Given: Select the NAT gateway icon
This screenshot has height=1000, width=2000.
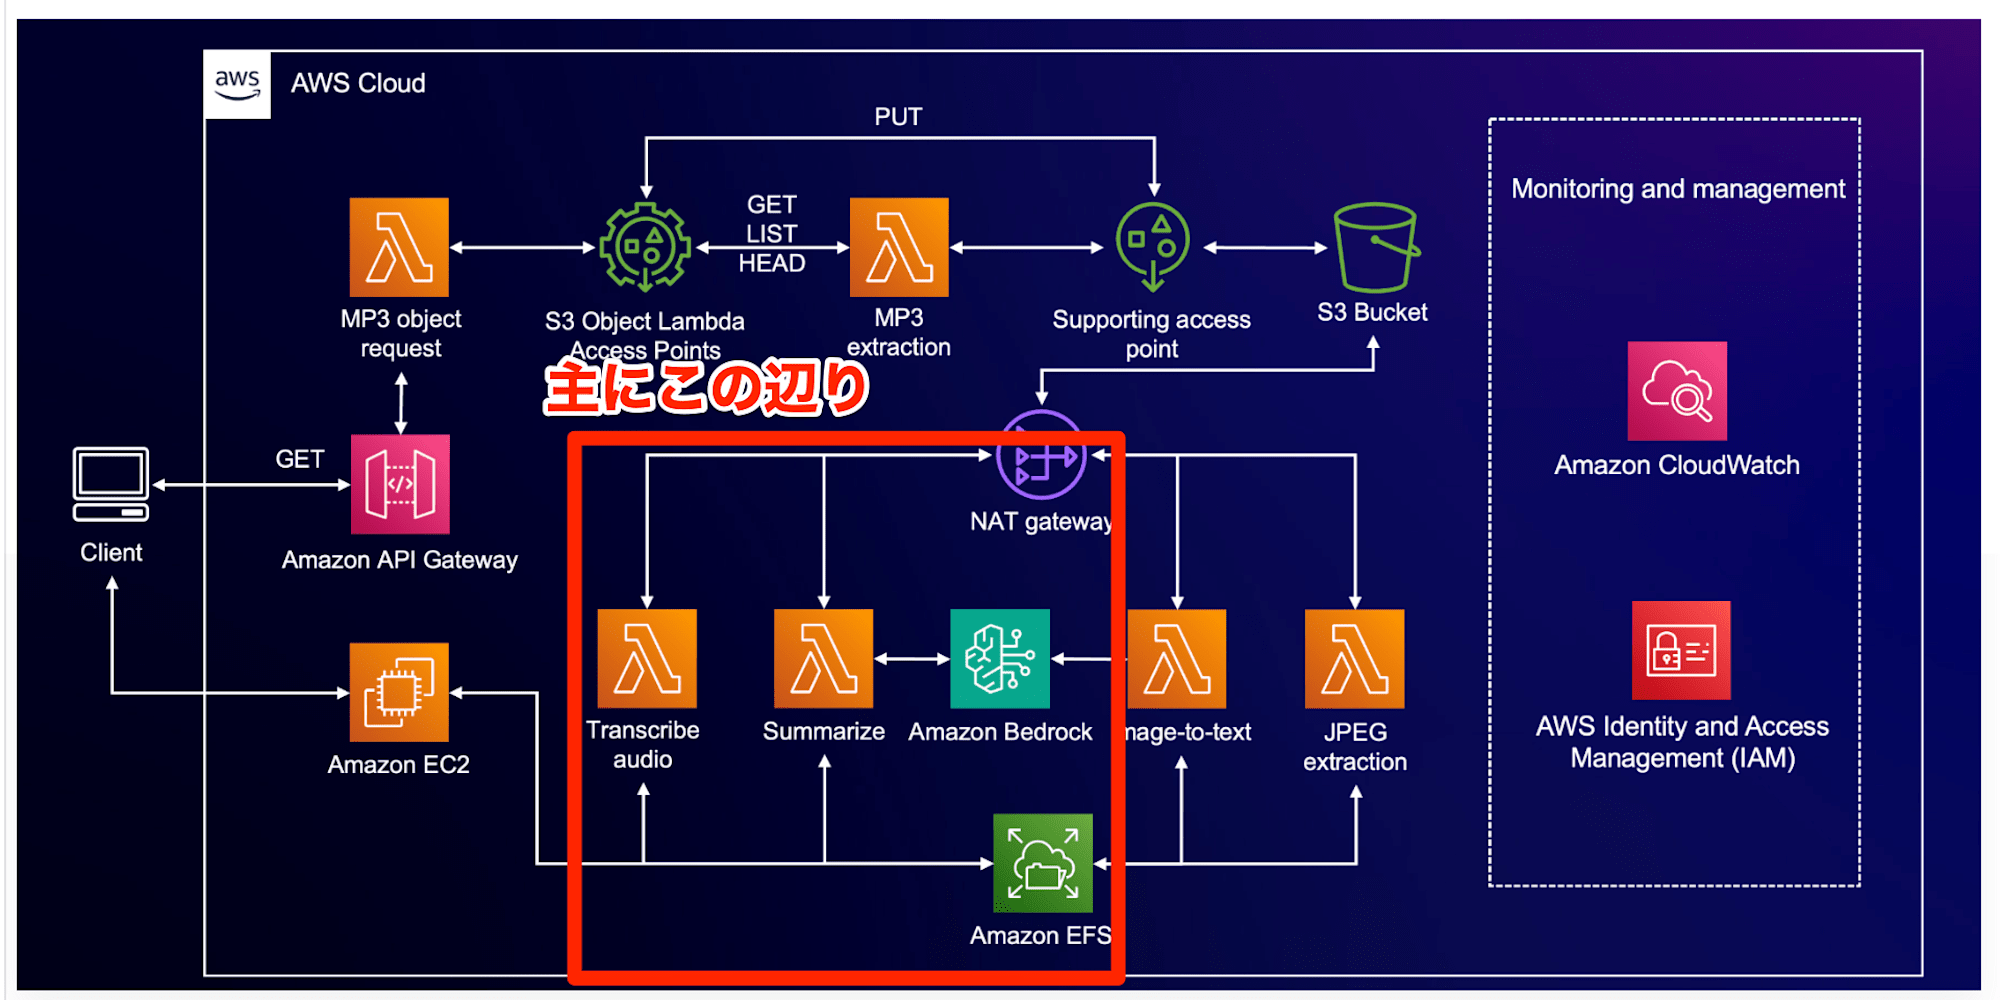Looking at the screenshot, I should point(1041,455).
